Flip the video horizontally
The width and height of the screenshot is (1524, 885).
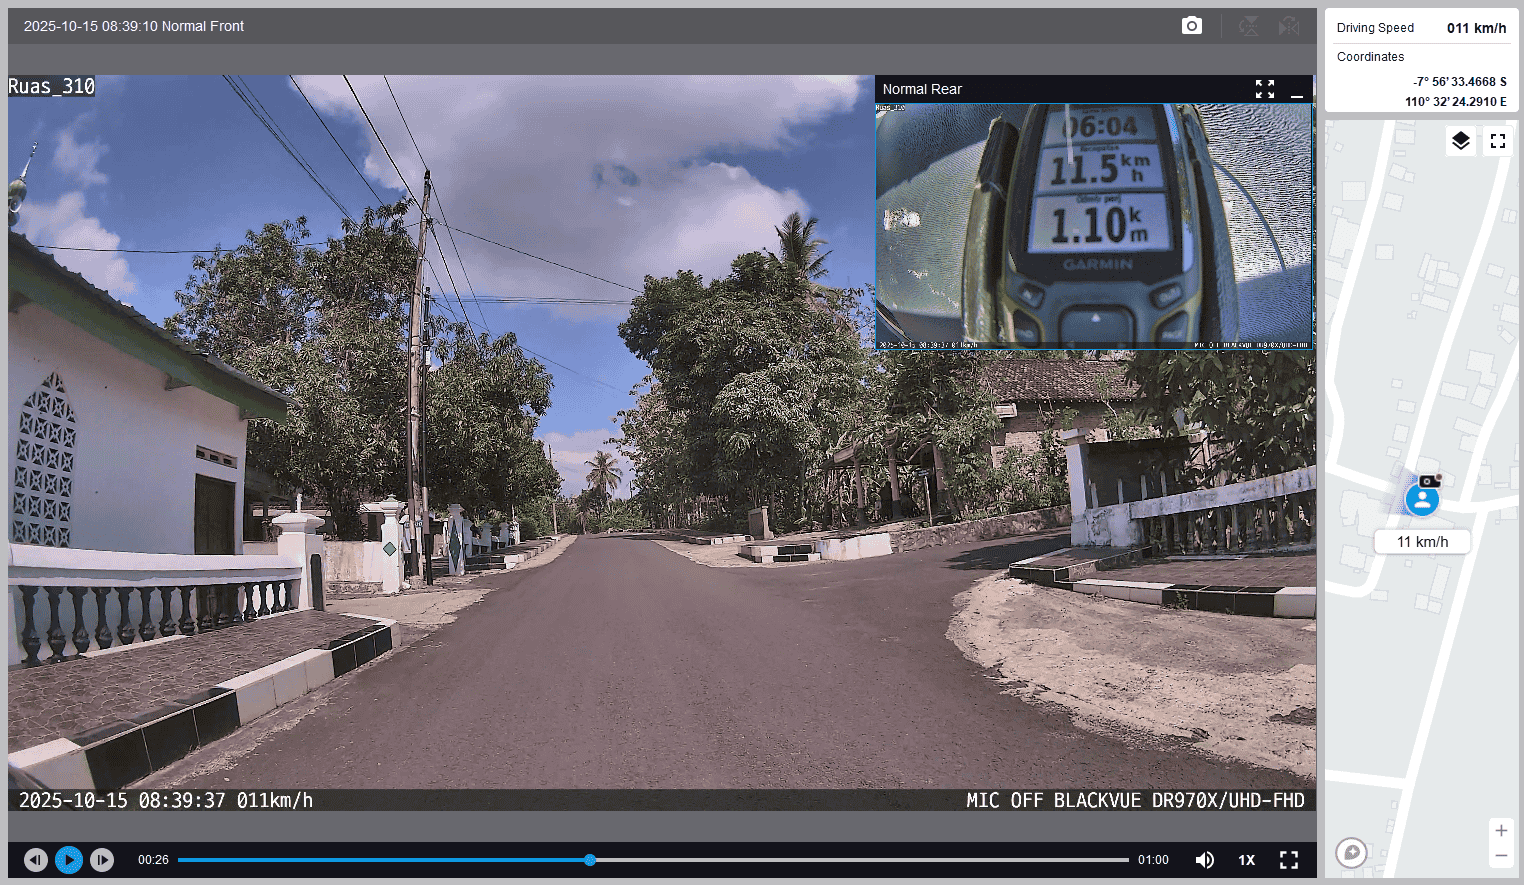point(1289,26)
